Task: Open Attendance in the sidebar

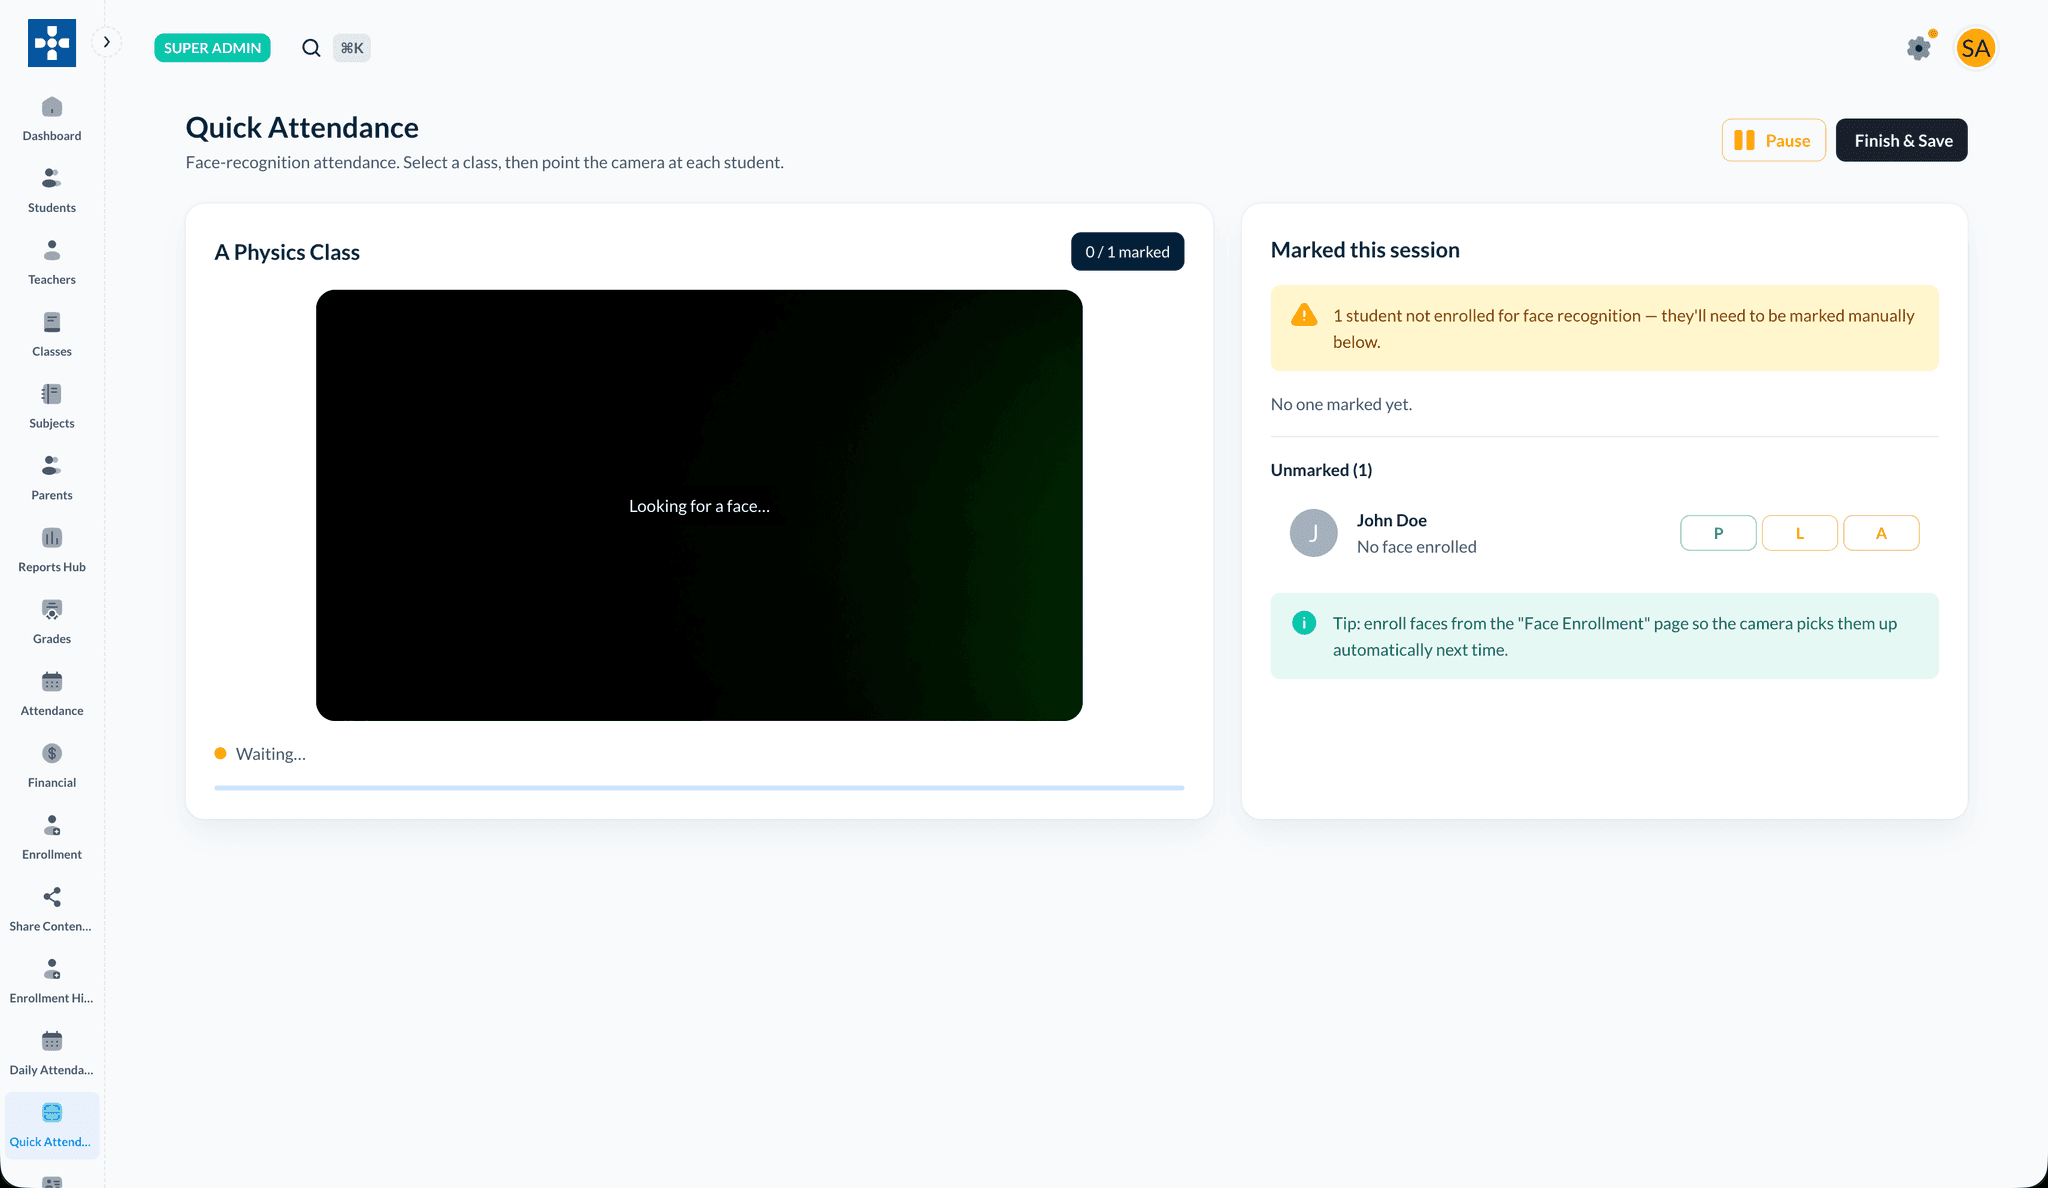Action: click(x=52, y=695)
